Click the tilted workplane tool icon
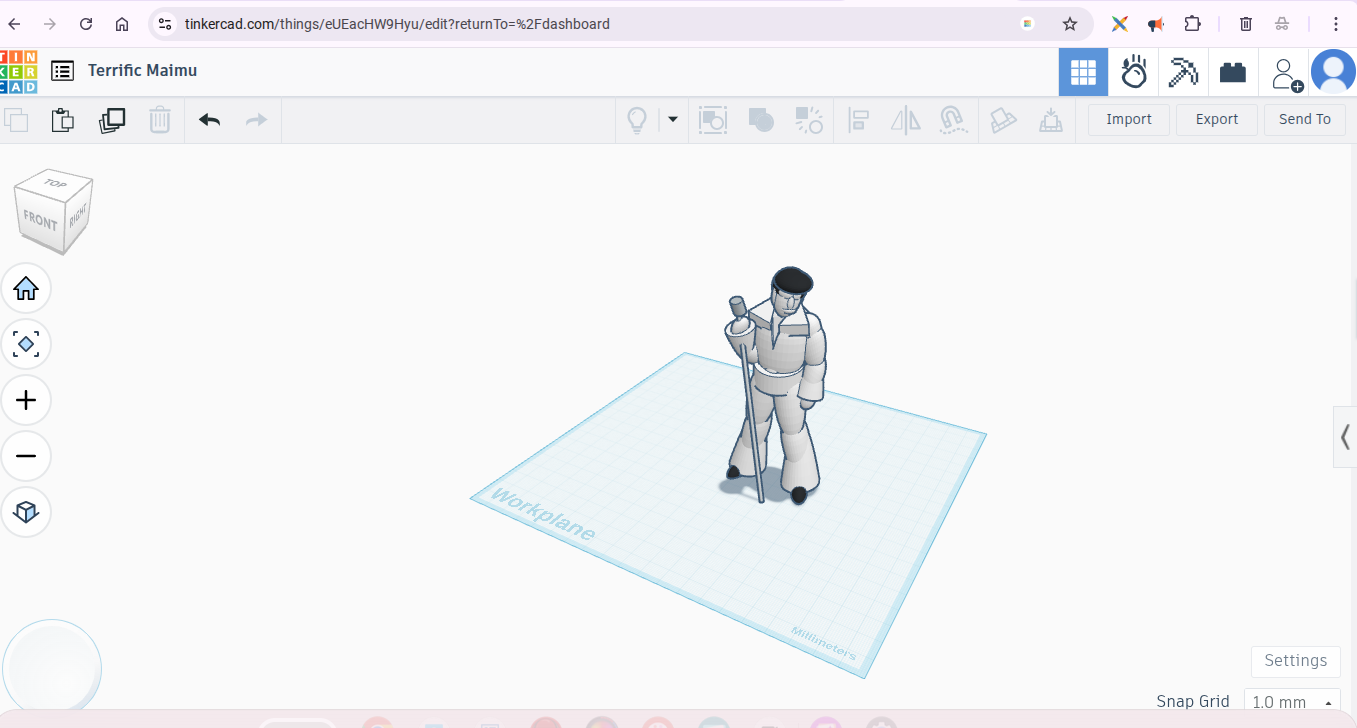The height and width of the screenshot is (728, 1357). (1003, 120)
